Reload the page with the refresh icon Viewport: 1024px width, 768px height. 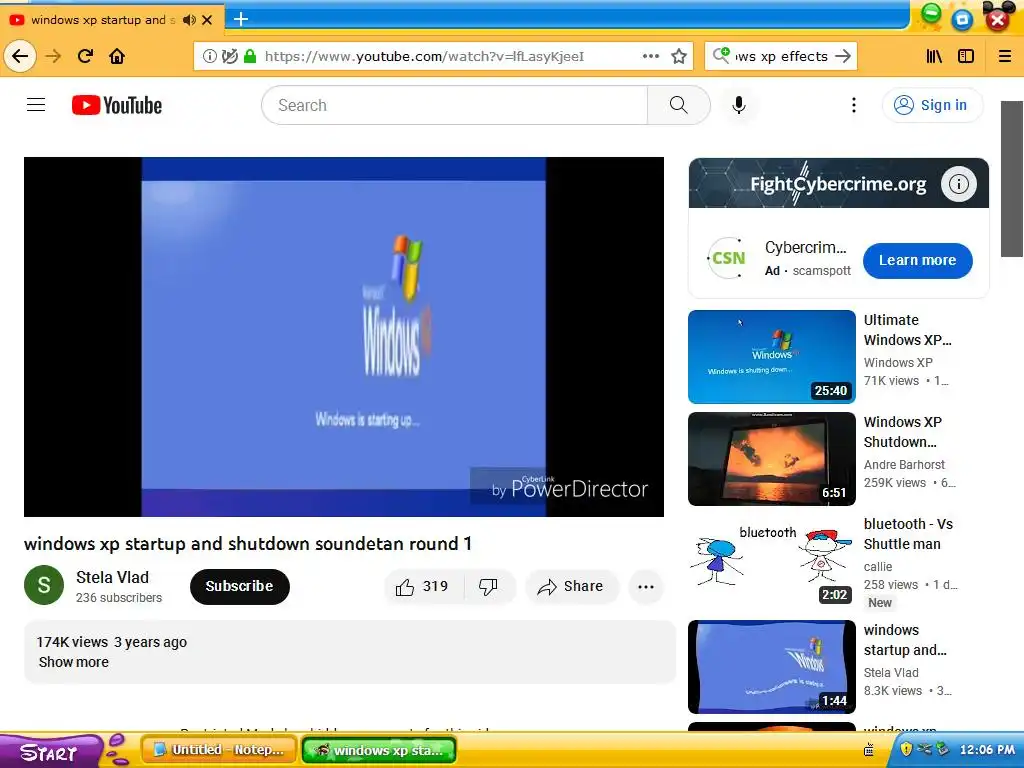[x=85, y=56]
